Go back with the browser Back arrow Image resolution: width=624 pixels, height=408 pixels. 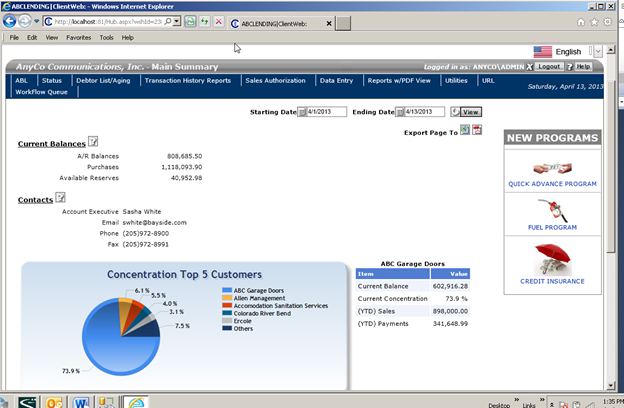coord(10,21)
